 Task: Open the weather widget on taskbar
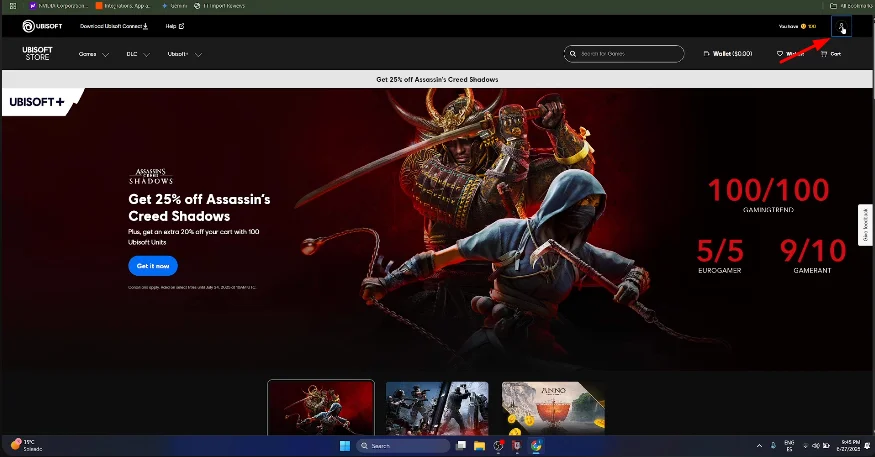click(26, 445)
